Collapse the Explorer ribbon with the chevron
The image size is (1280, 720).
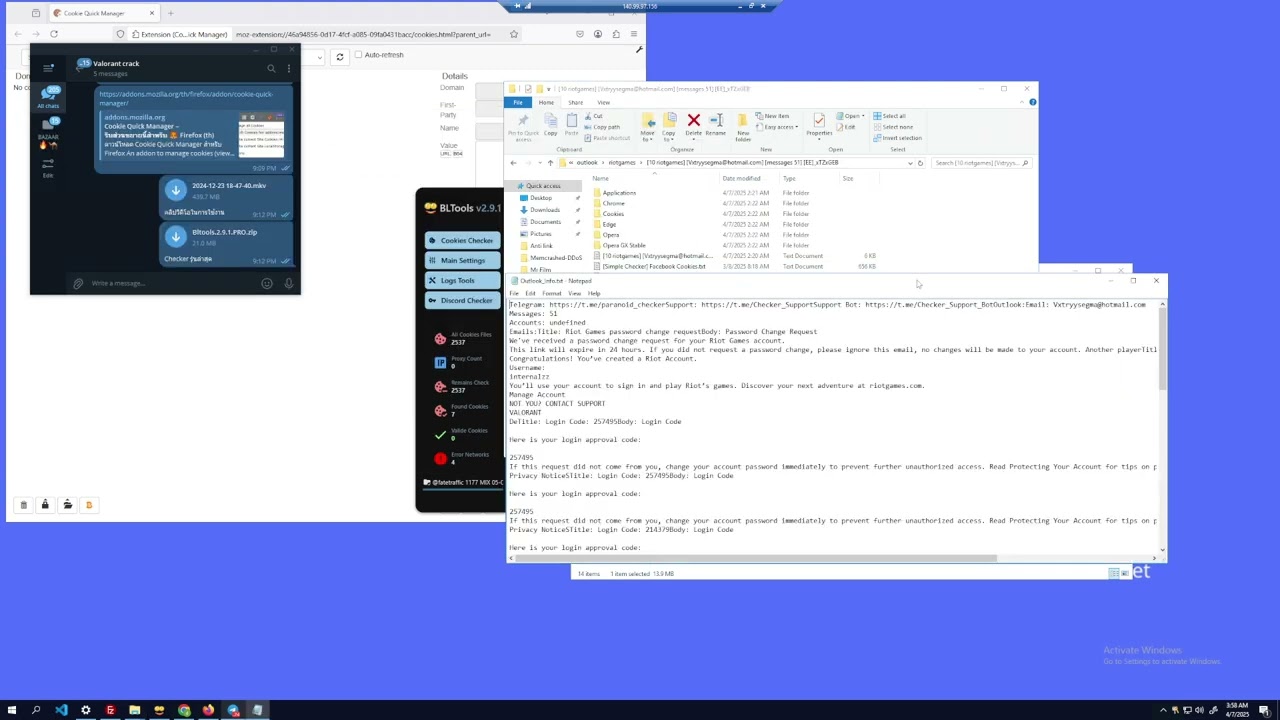click(x=1021, y=102)
